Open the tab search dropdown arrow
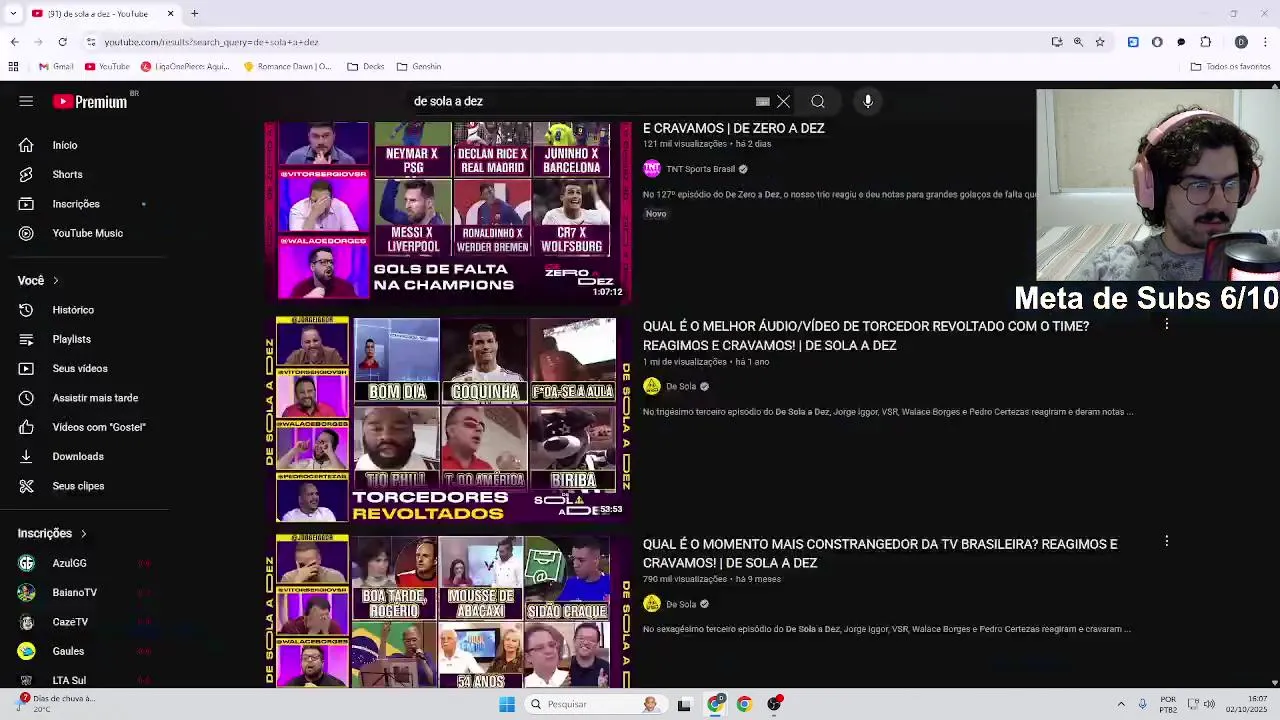Viewport: 1280px width, 720px height. 13,14
